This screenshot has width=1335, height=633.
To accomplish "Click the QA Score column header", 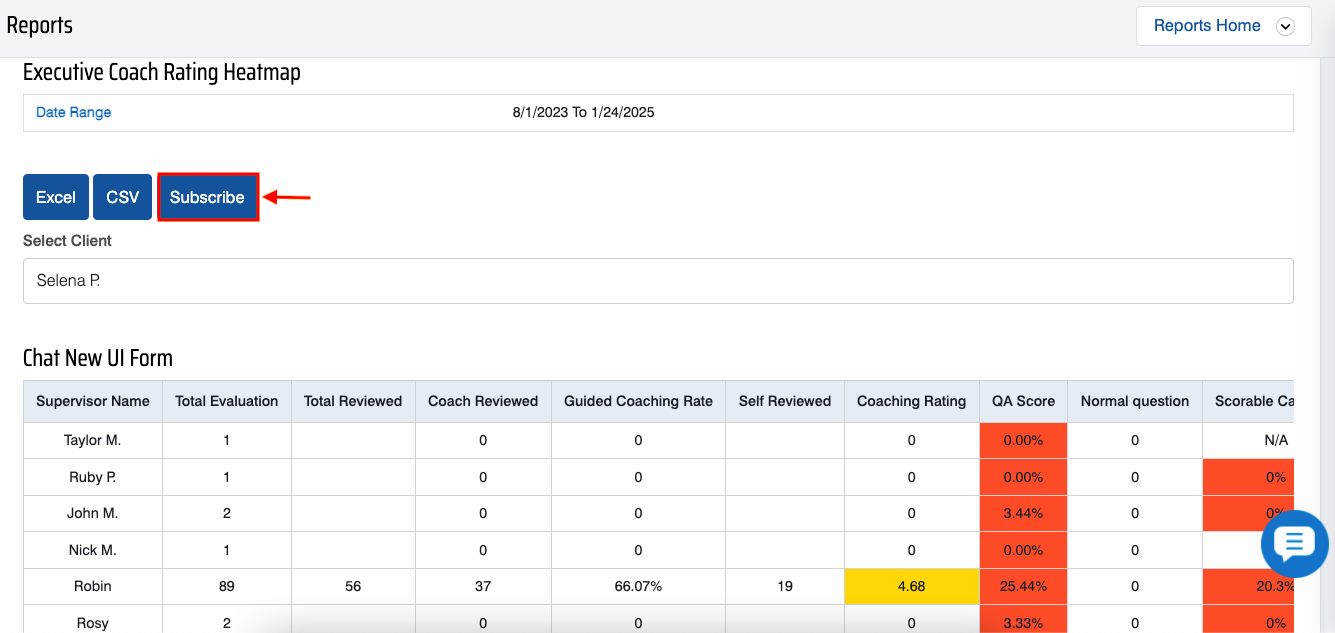I will 1023,401.
